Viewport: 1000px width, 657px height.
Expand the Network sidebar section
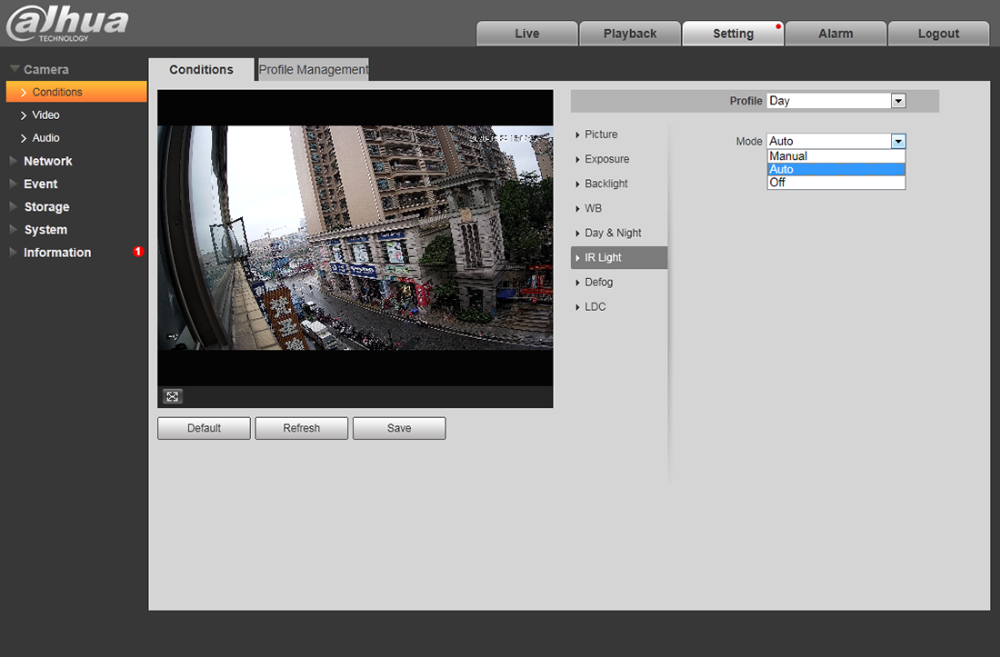pyautogui.click(x=48, y=161)
